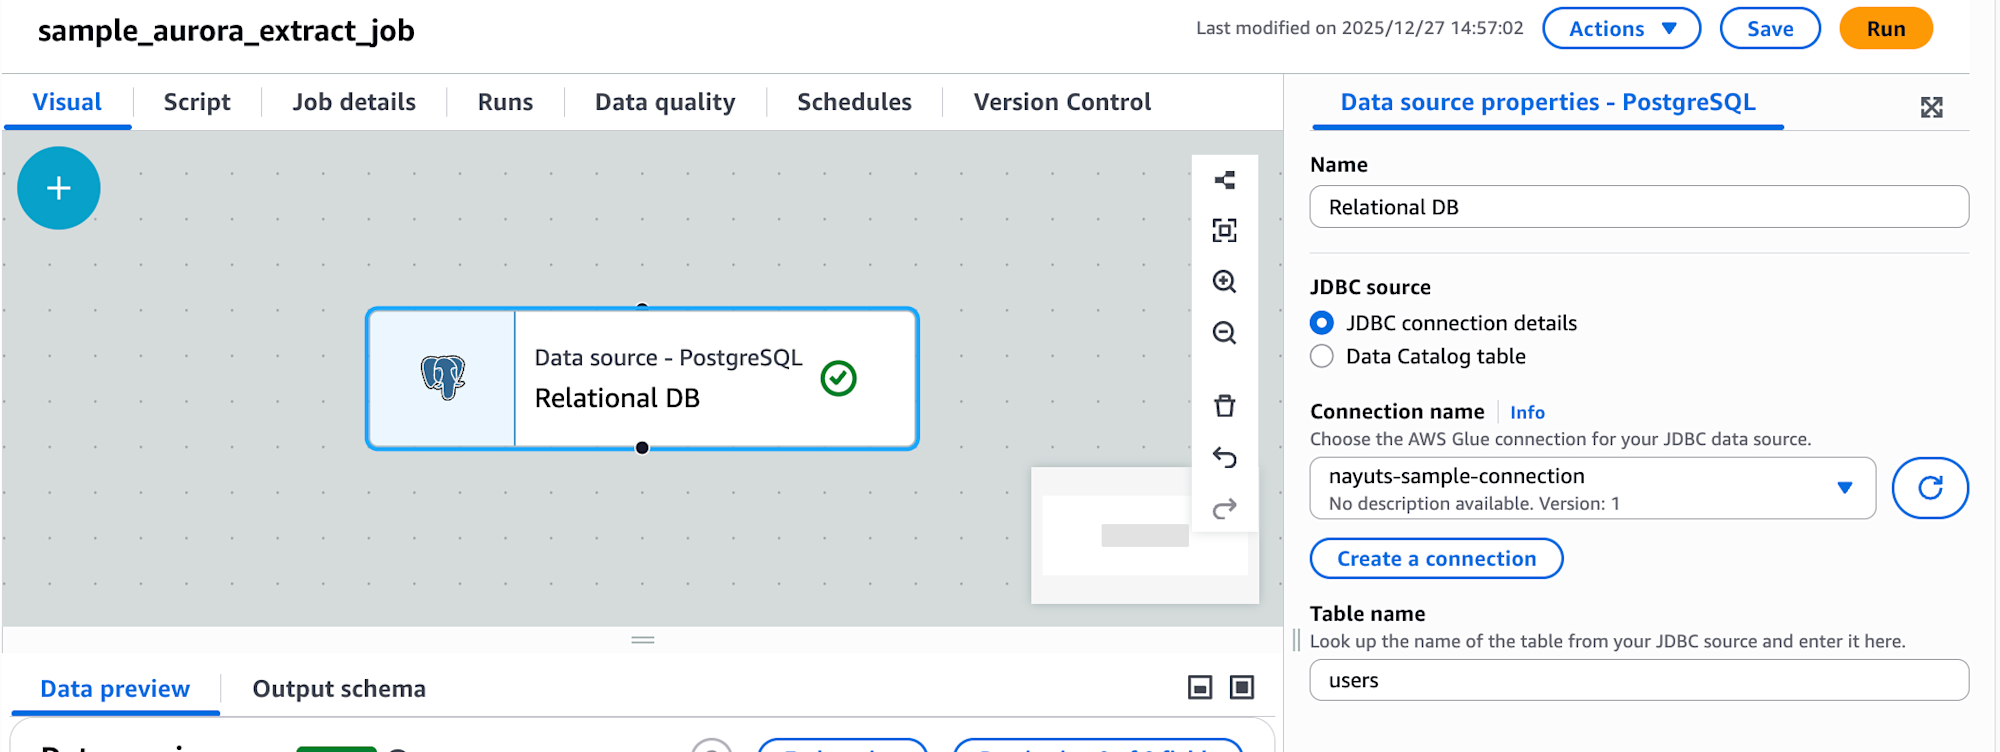The width and height of the screenshot is (2000, 752).
Task: Switch to the Output schema tab
Action: pyautogui.click(x=339, y=689)
